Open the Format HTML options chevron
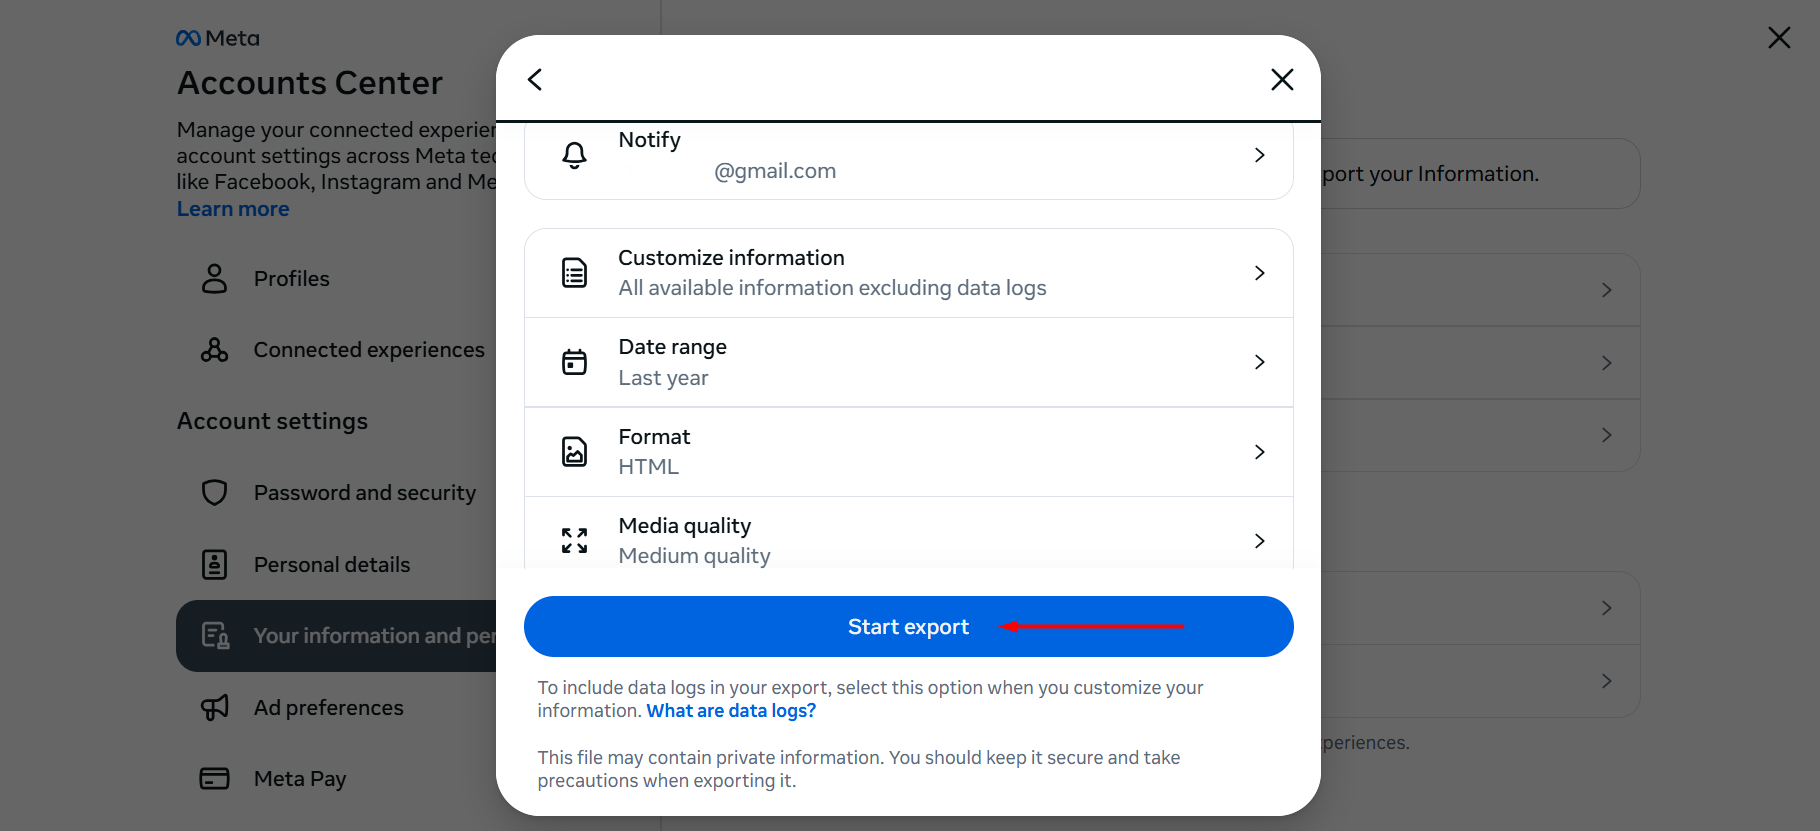This screenshot has width=1820, height=831. [1259, 452]
